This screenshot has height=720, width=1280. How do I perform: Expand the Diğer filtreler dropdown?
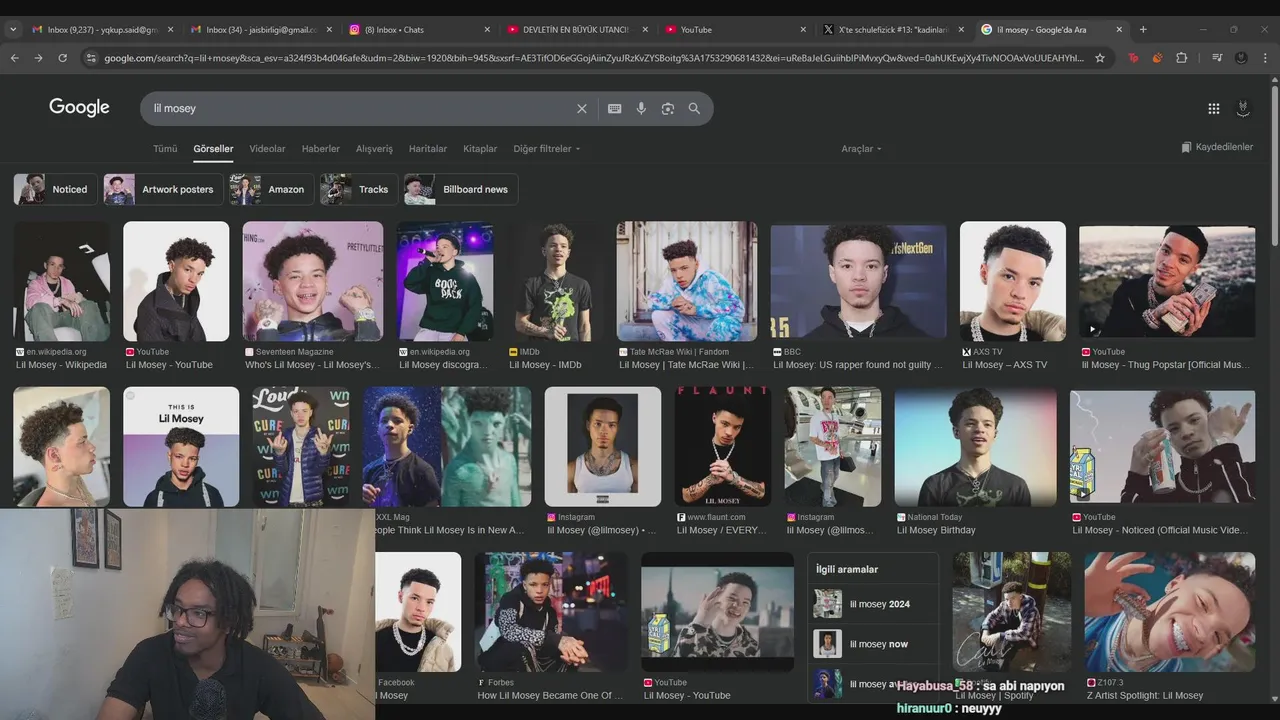pyautogui.click(x=546, y=149)
